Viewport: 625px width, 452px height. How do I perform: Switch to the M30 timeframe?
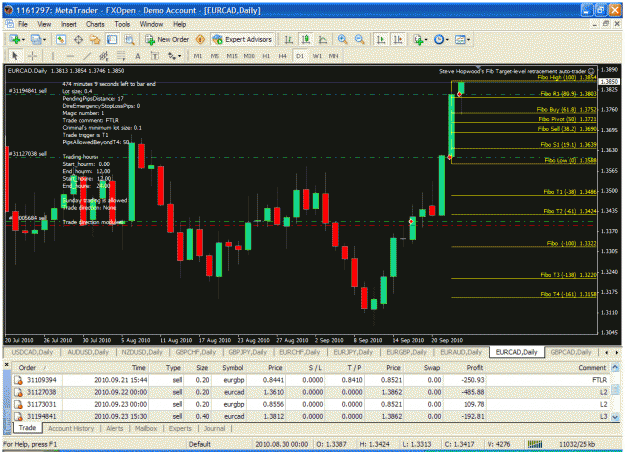point(249,56)
